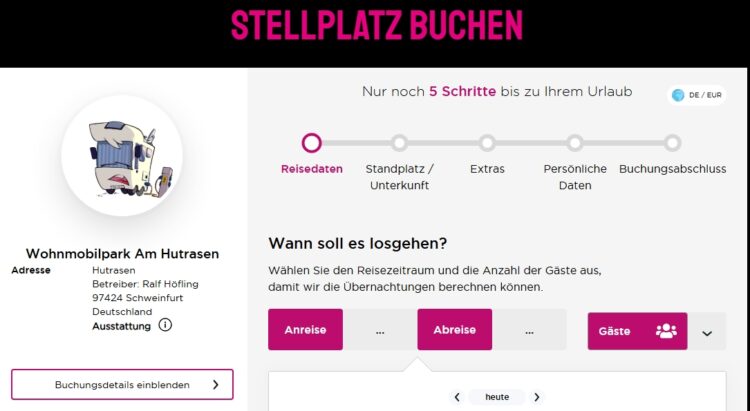
Task: Click arrow icon on Buchungsdetails einblenden
Action: [215, 384]
